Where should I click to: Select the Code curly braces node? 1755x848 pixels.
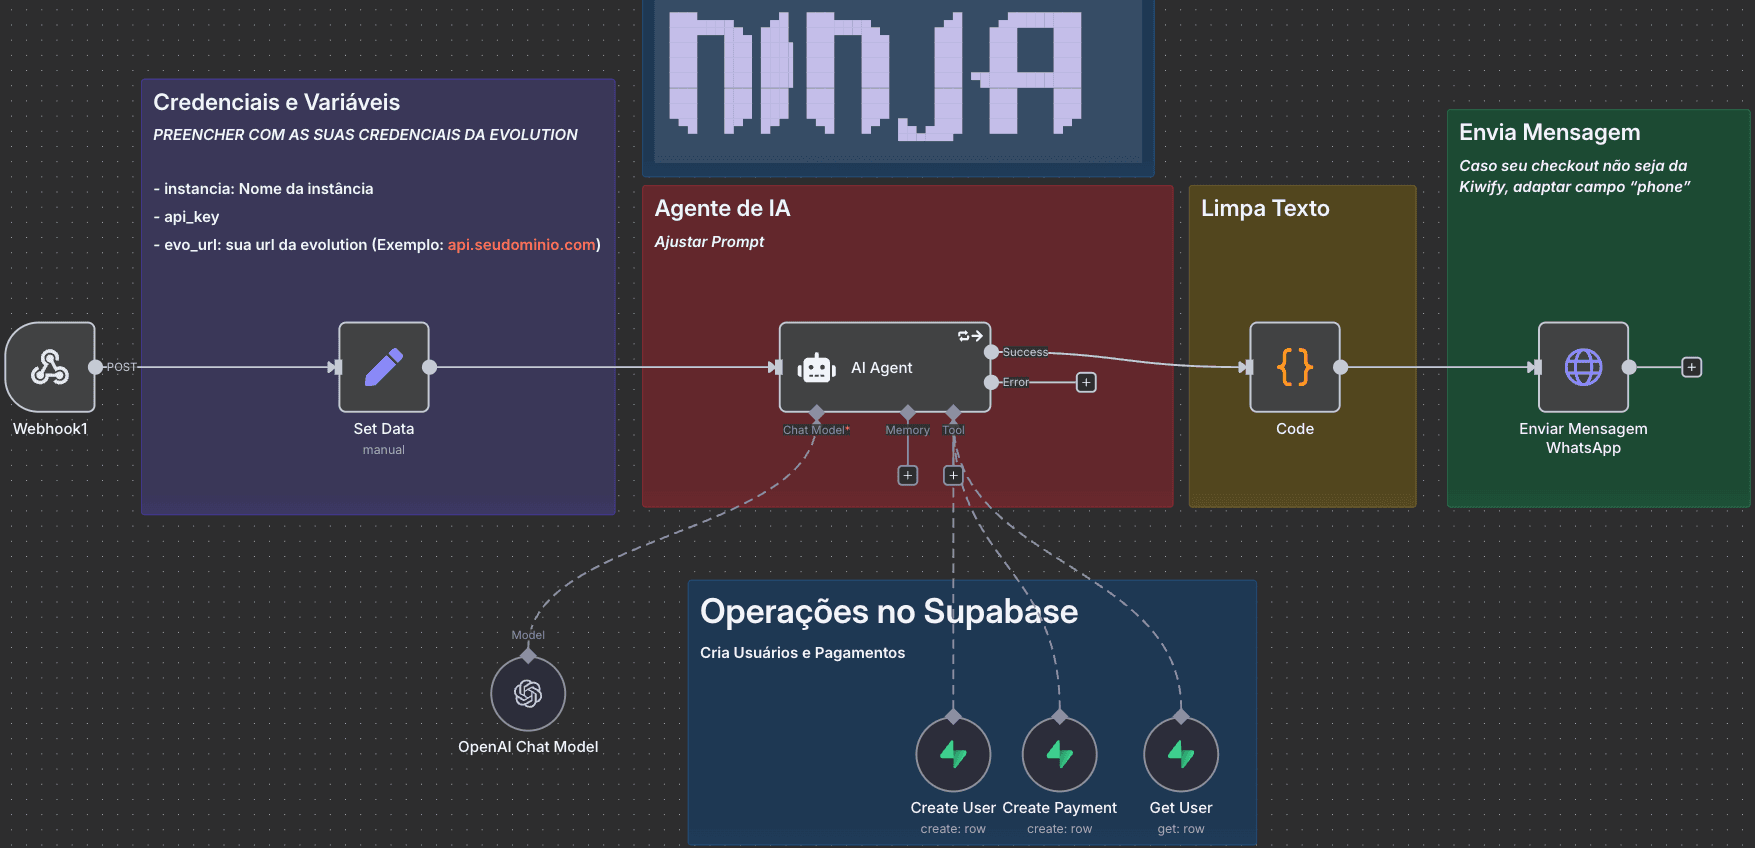(x=1294, y=367)
